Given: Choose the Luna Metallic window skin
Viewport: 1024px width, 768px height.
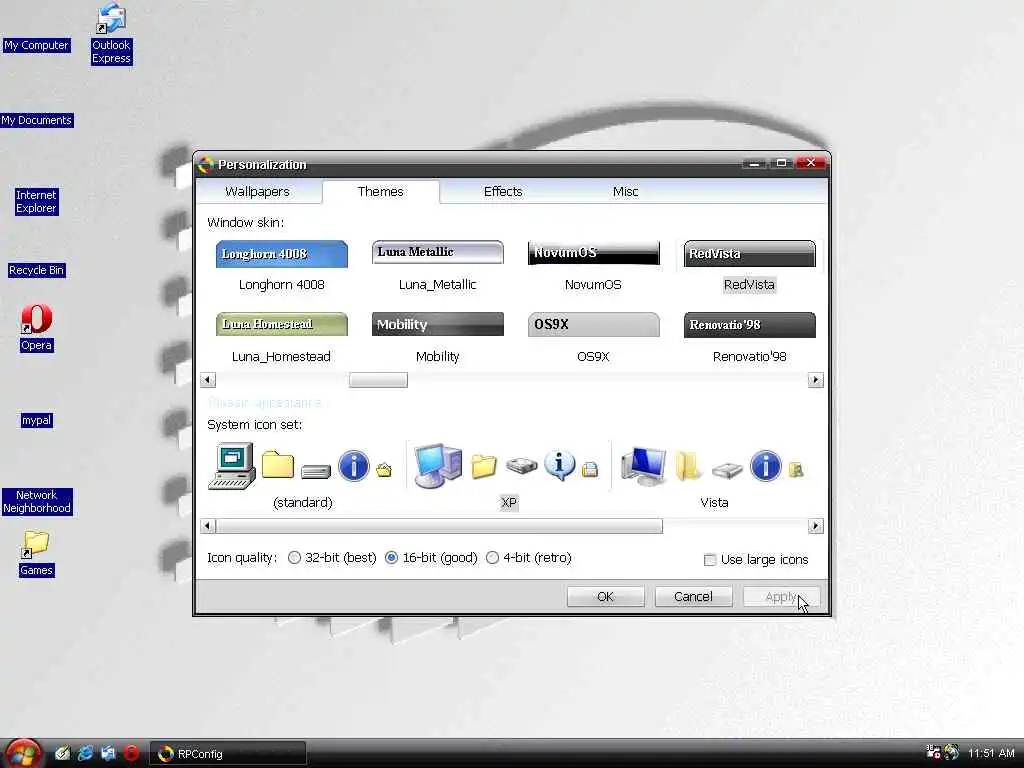Looking at the screenshot, I should 438,252.
